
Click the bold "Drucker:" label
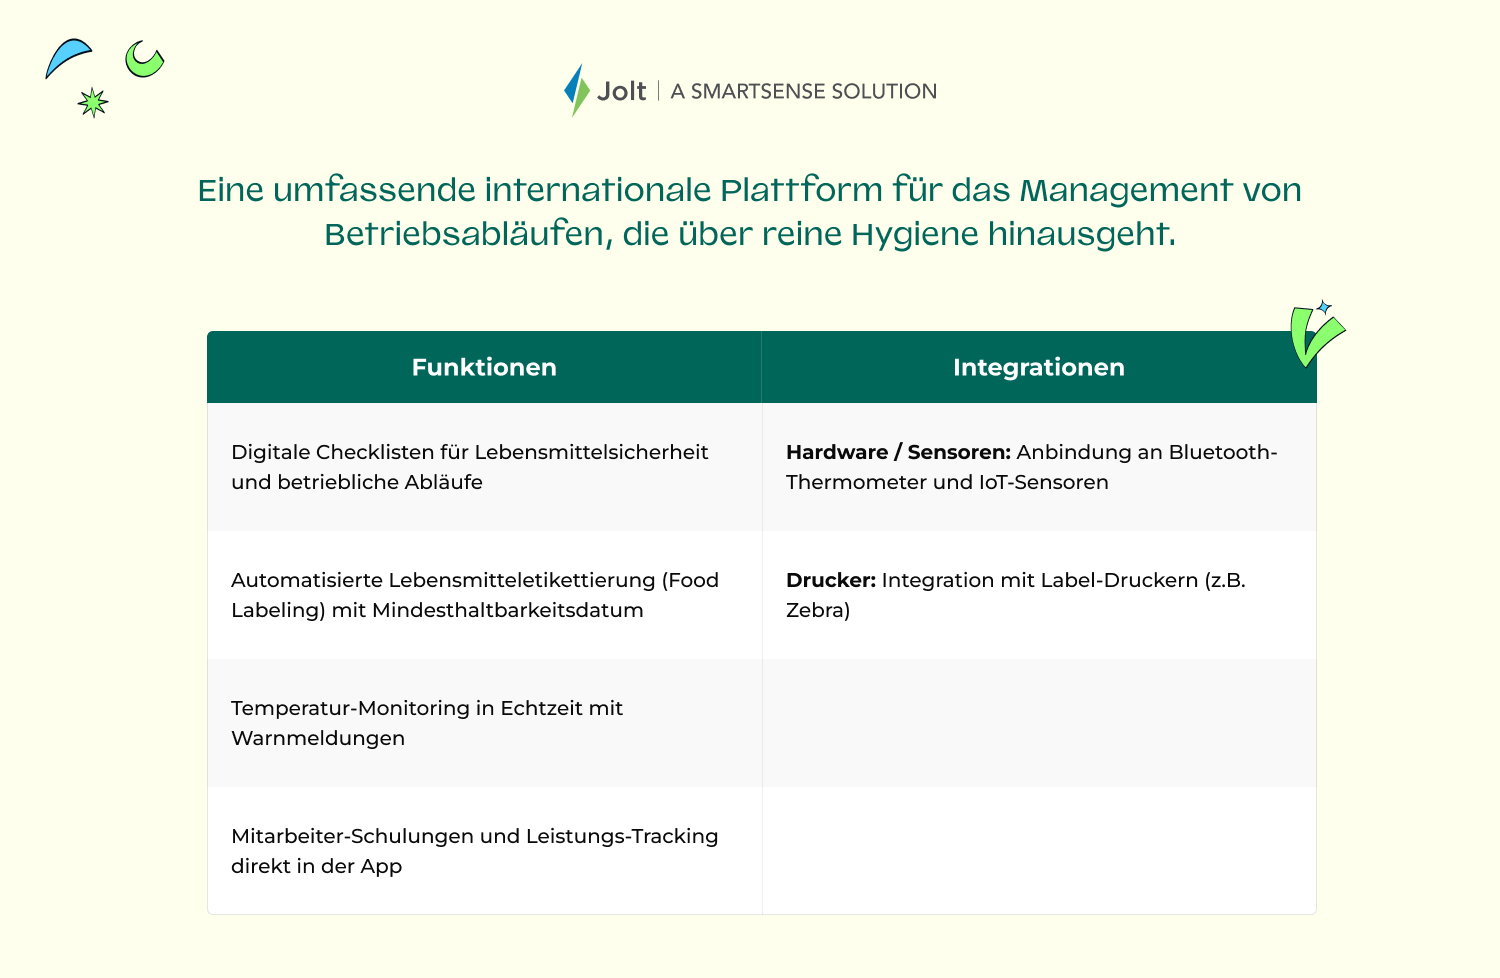[830, 580]
